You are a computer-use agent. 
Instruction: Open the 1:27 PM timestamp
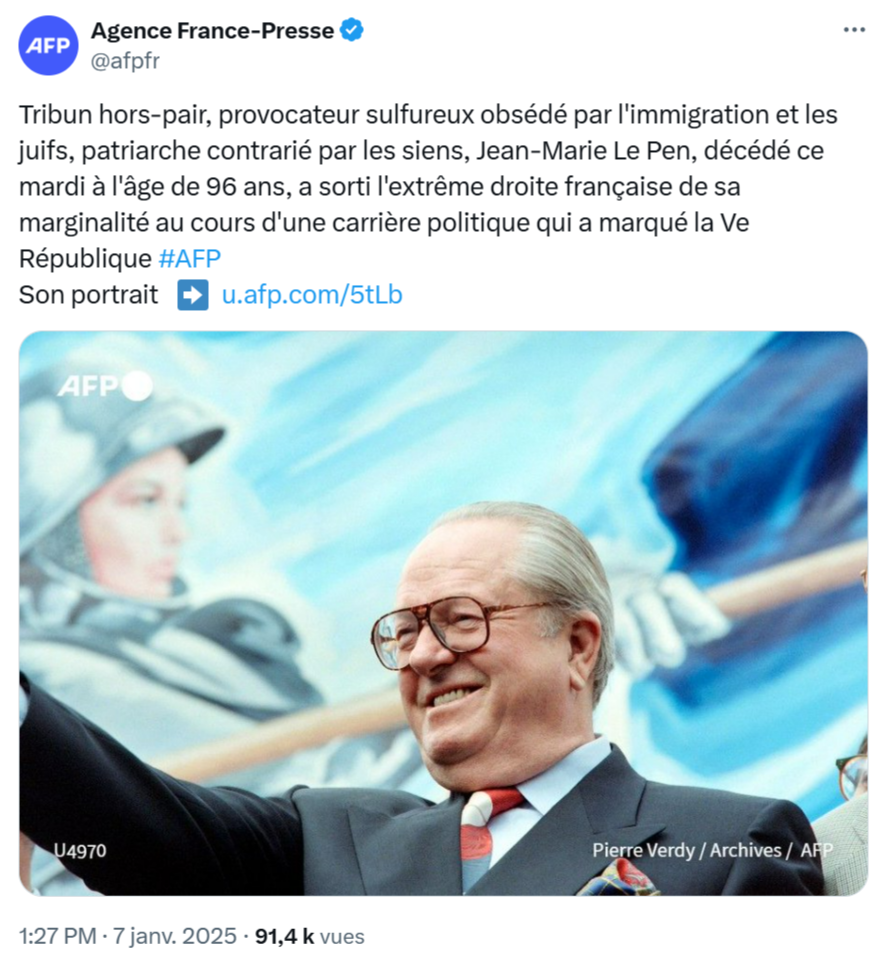(58, 936)
